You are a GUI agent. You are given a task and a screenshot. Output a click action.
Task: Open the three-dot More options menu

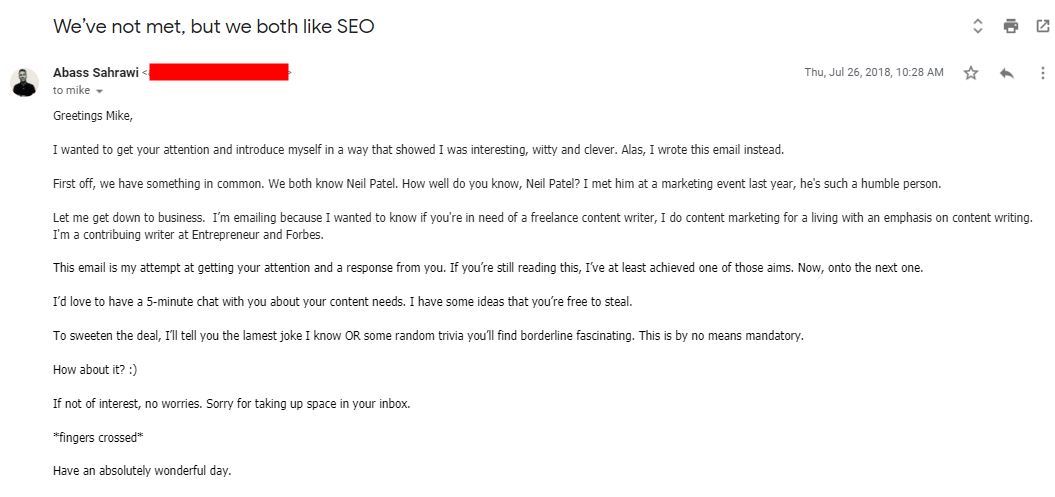pos(1042,73)
